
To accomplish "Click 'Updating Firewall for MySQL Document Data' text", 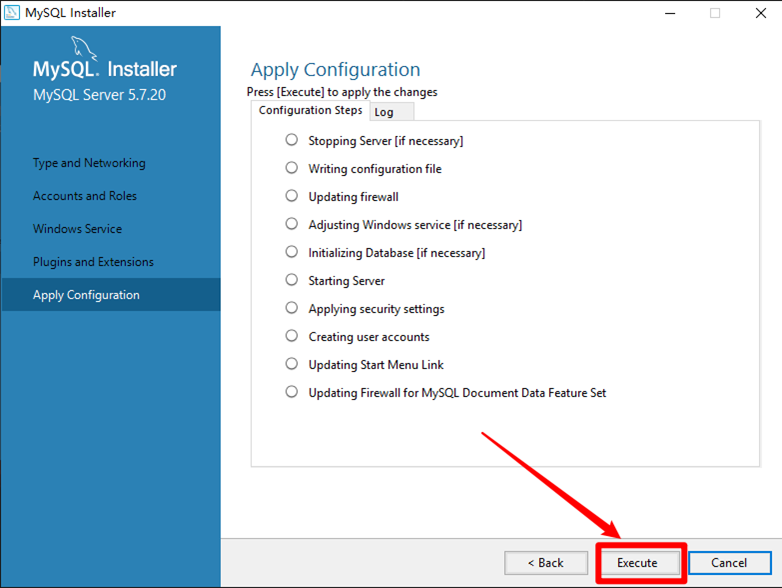I will pyautogui.click(x=457, y=393).
